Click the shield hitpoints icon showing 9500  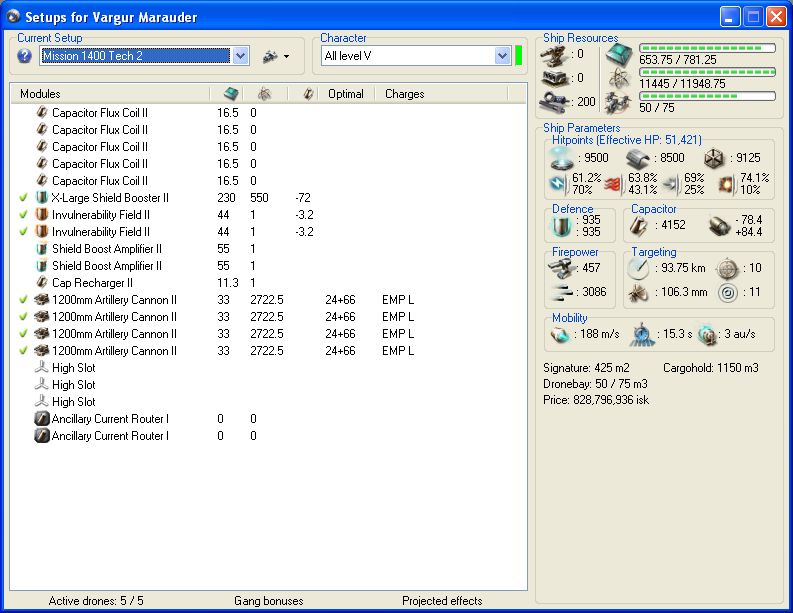click(562, 158)
